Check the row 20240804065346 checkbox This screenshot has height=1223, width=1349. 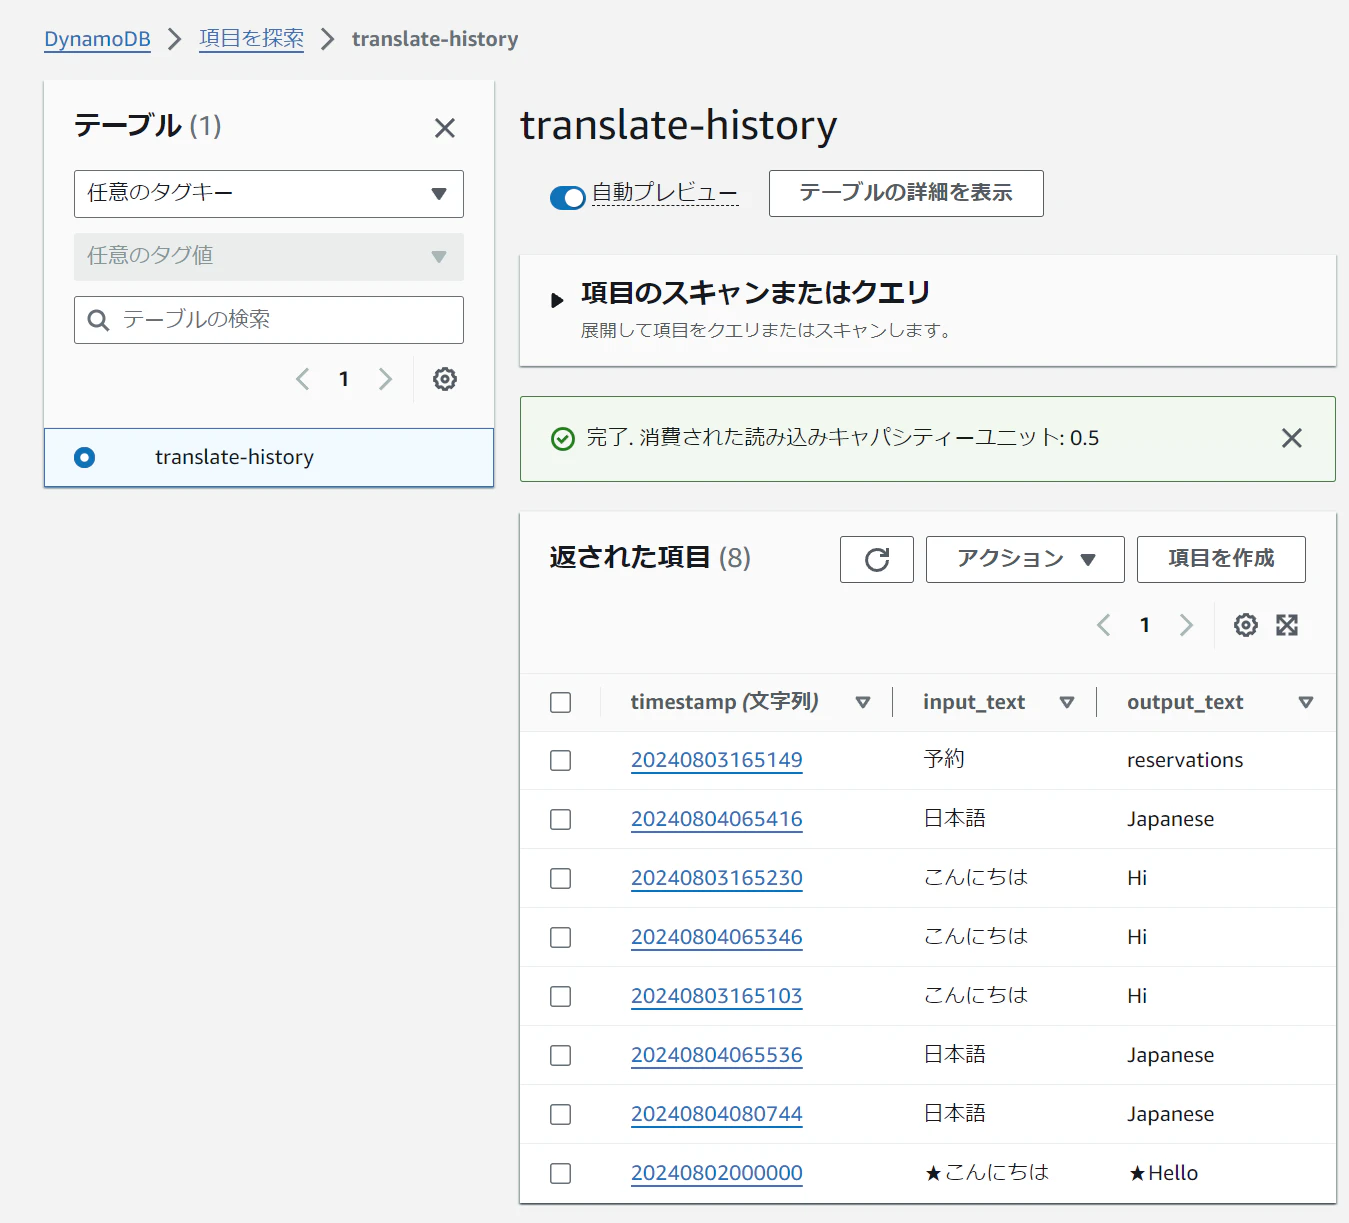[x=561, y=938]
